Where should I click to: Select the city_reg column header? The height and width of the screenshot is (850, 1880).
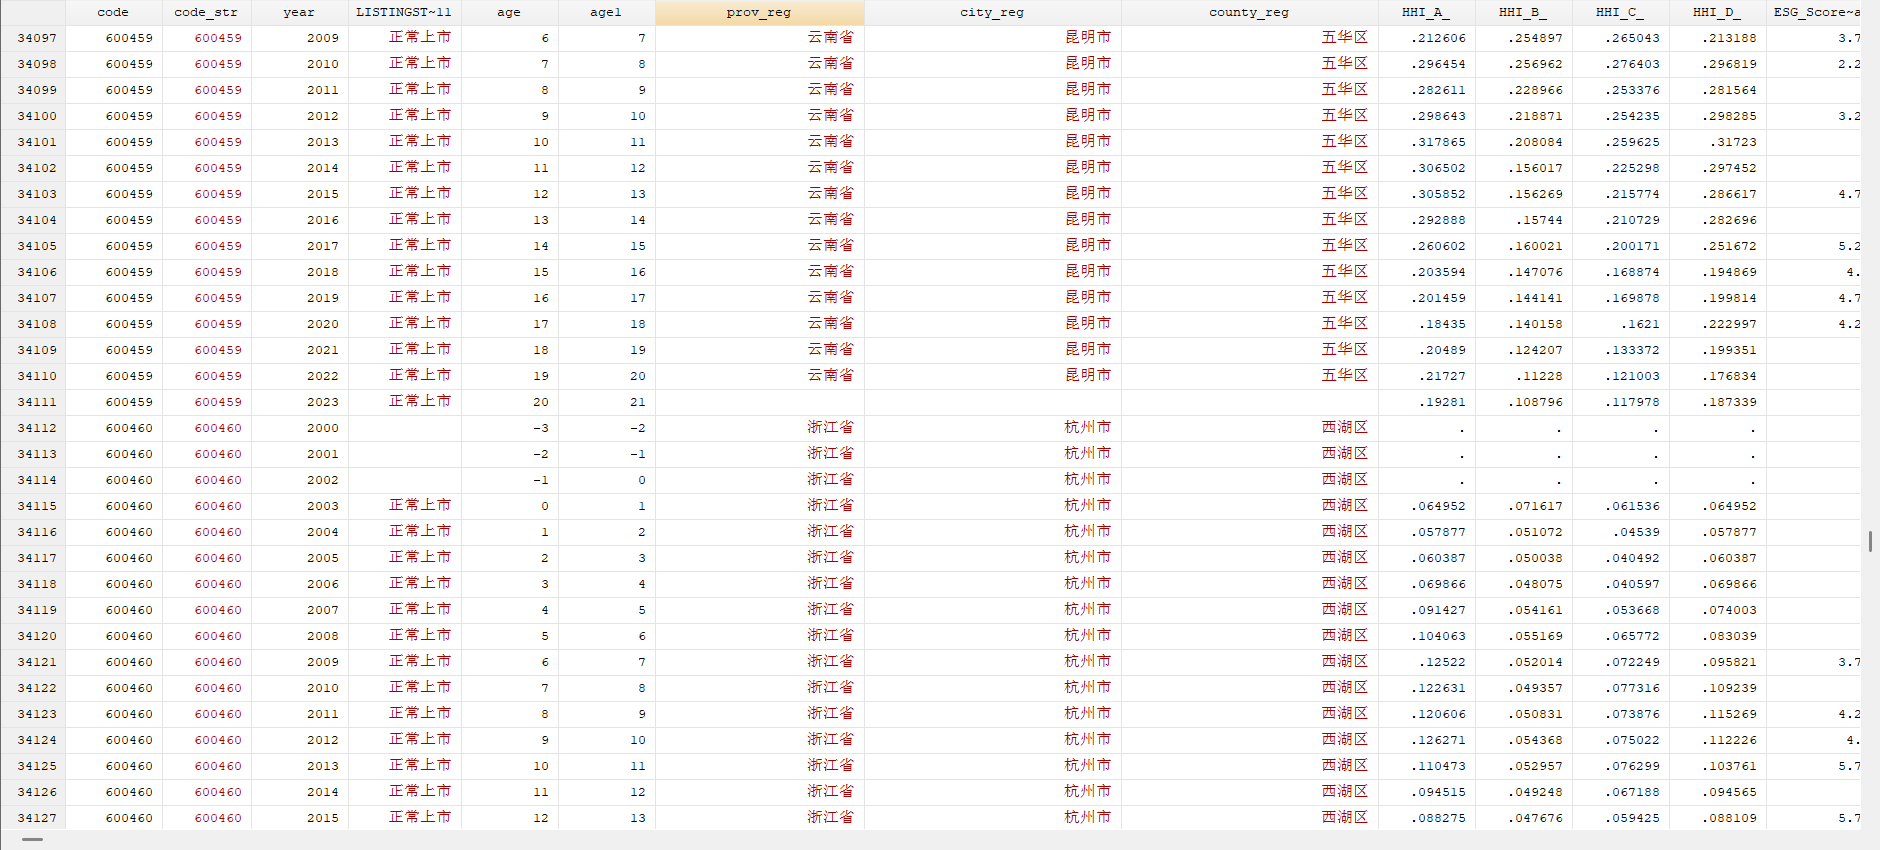click(992, 12)
